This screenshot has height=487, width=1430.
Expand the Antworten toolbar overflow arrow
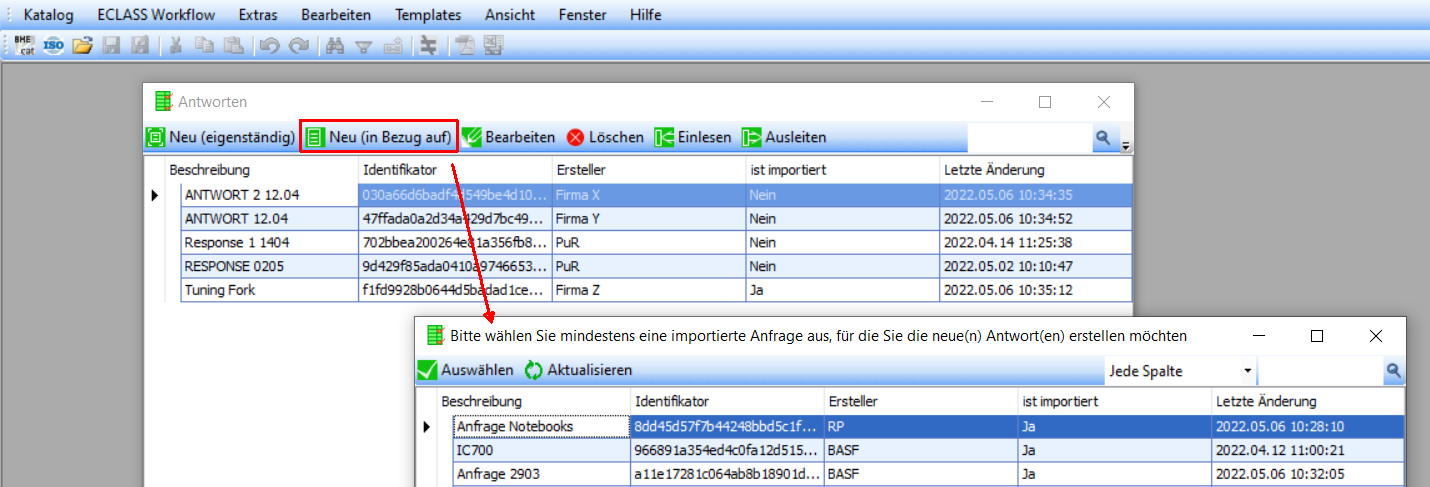tap(1127, 145)
